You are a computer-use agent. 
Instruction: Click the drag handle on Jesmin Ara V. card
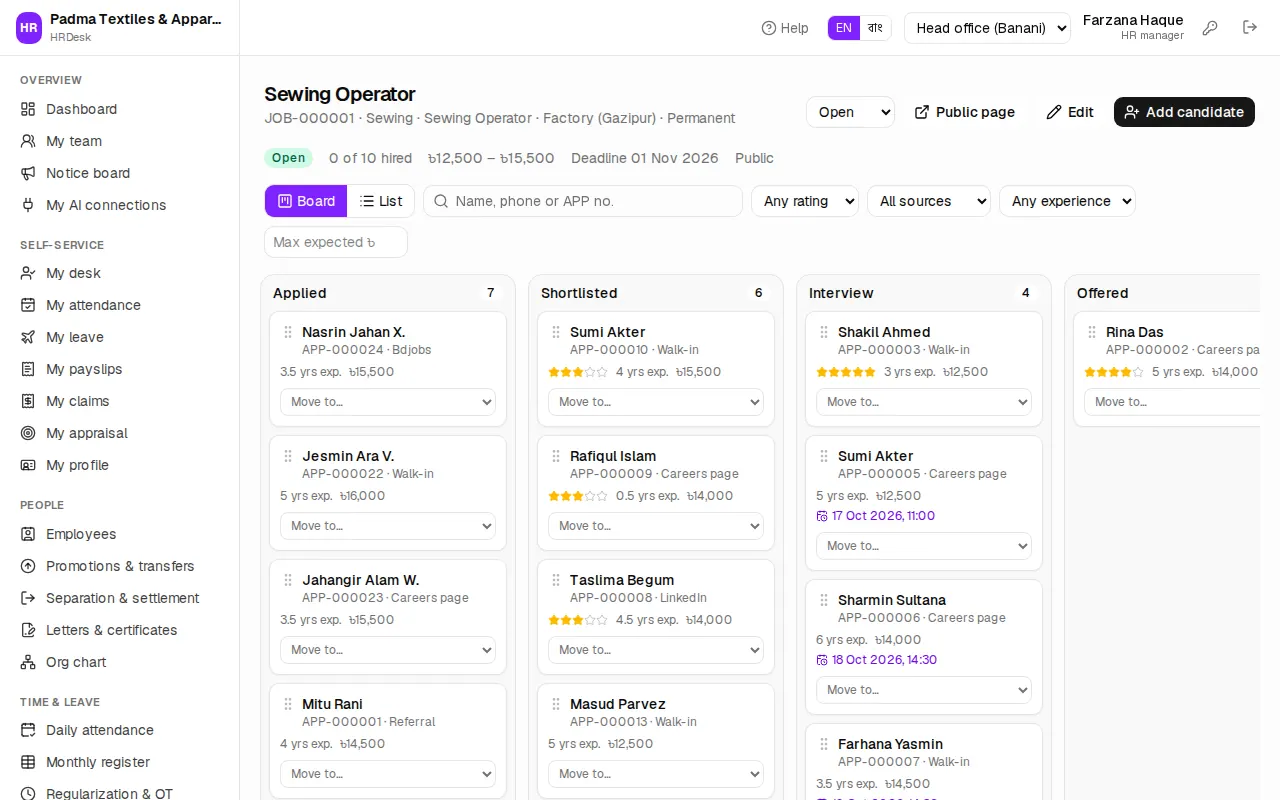[288, 456]
